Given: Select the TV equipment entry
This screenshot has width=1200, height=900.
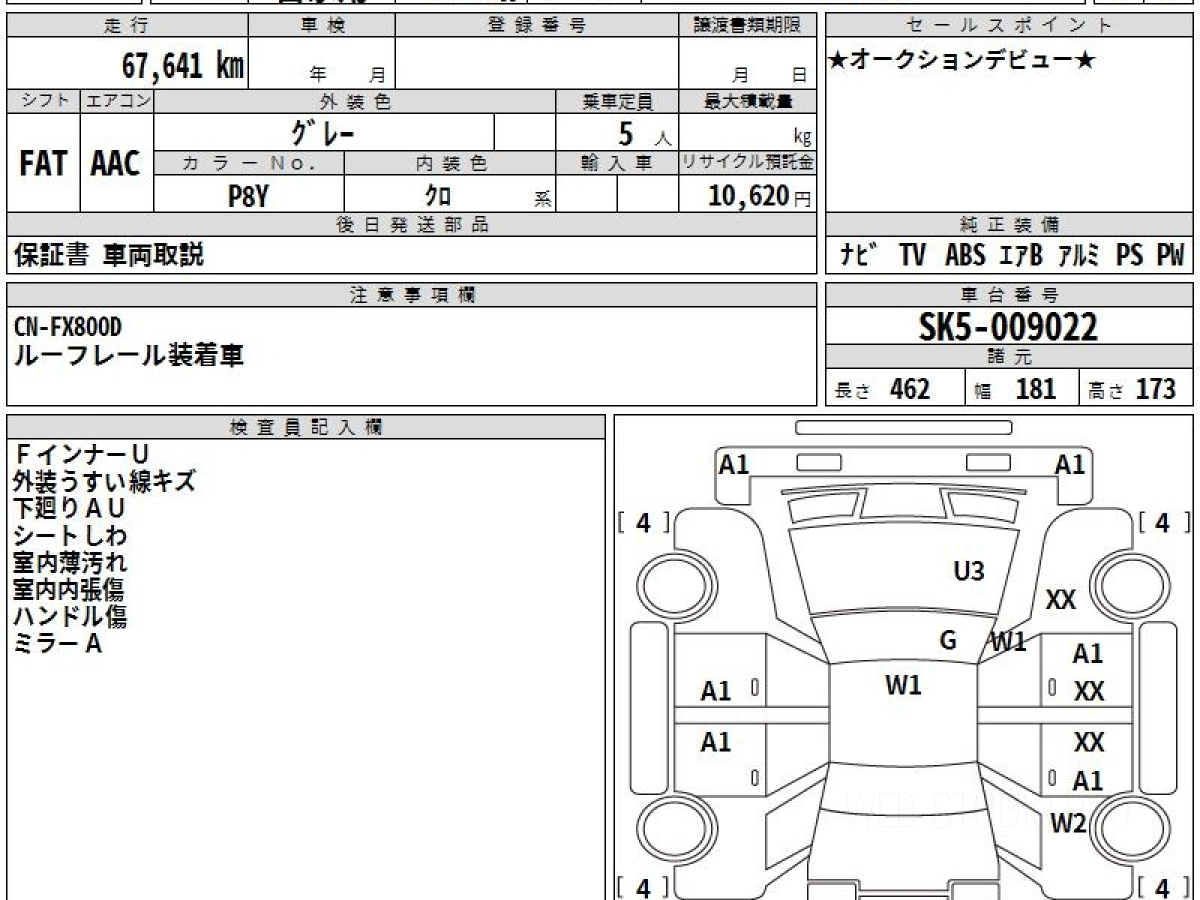Looking at the screenshot, I should tap(912, 255).
